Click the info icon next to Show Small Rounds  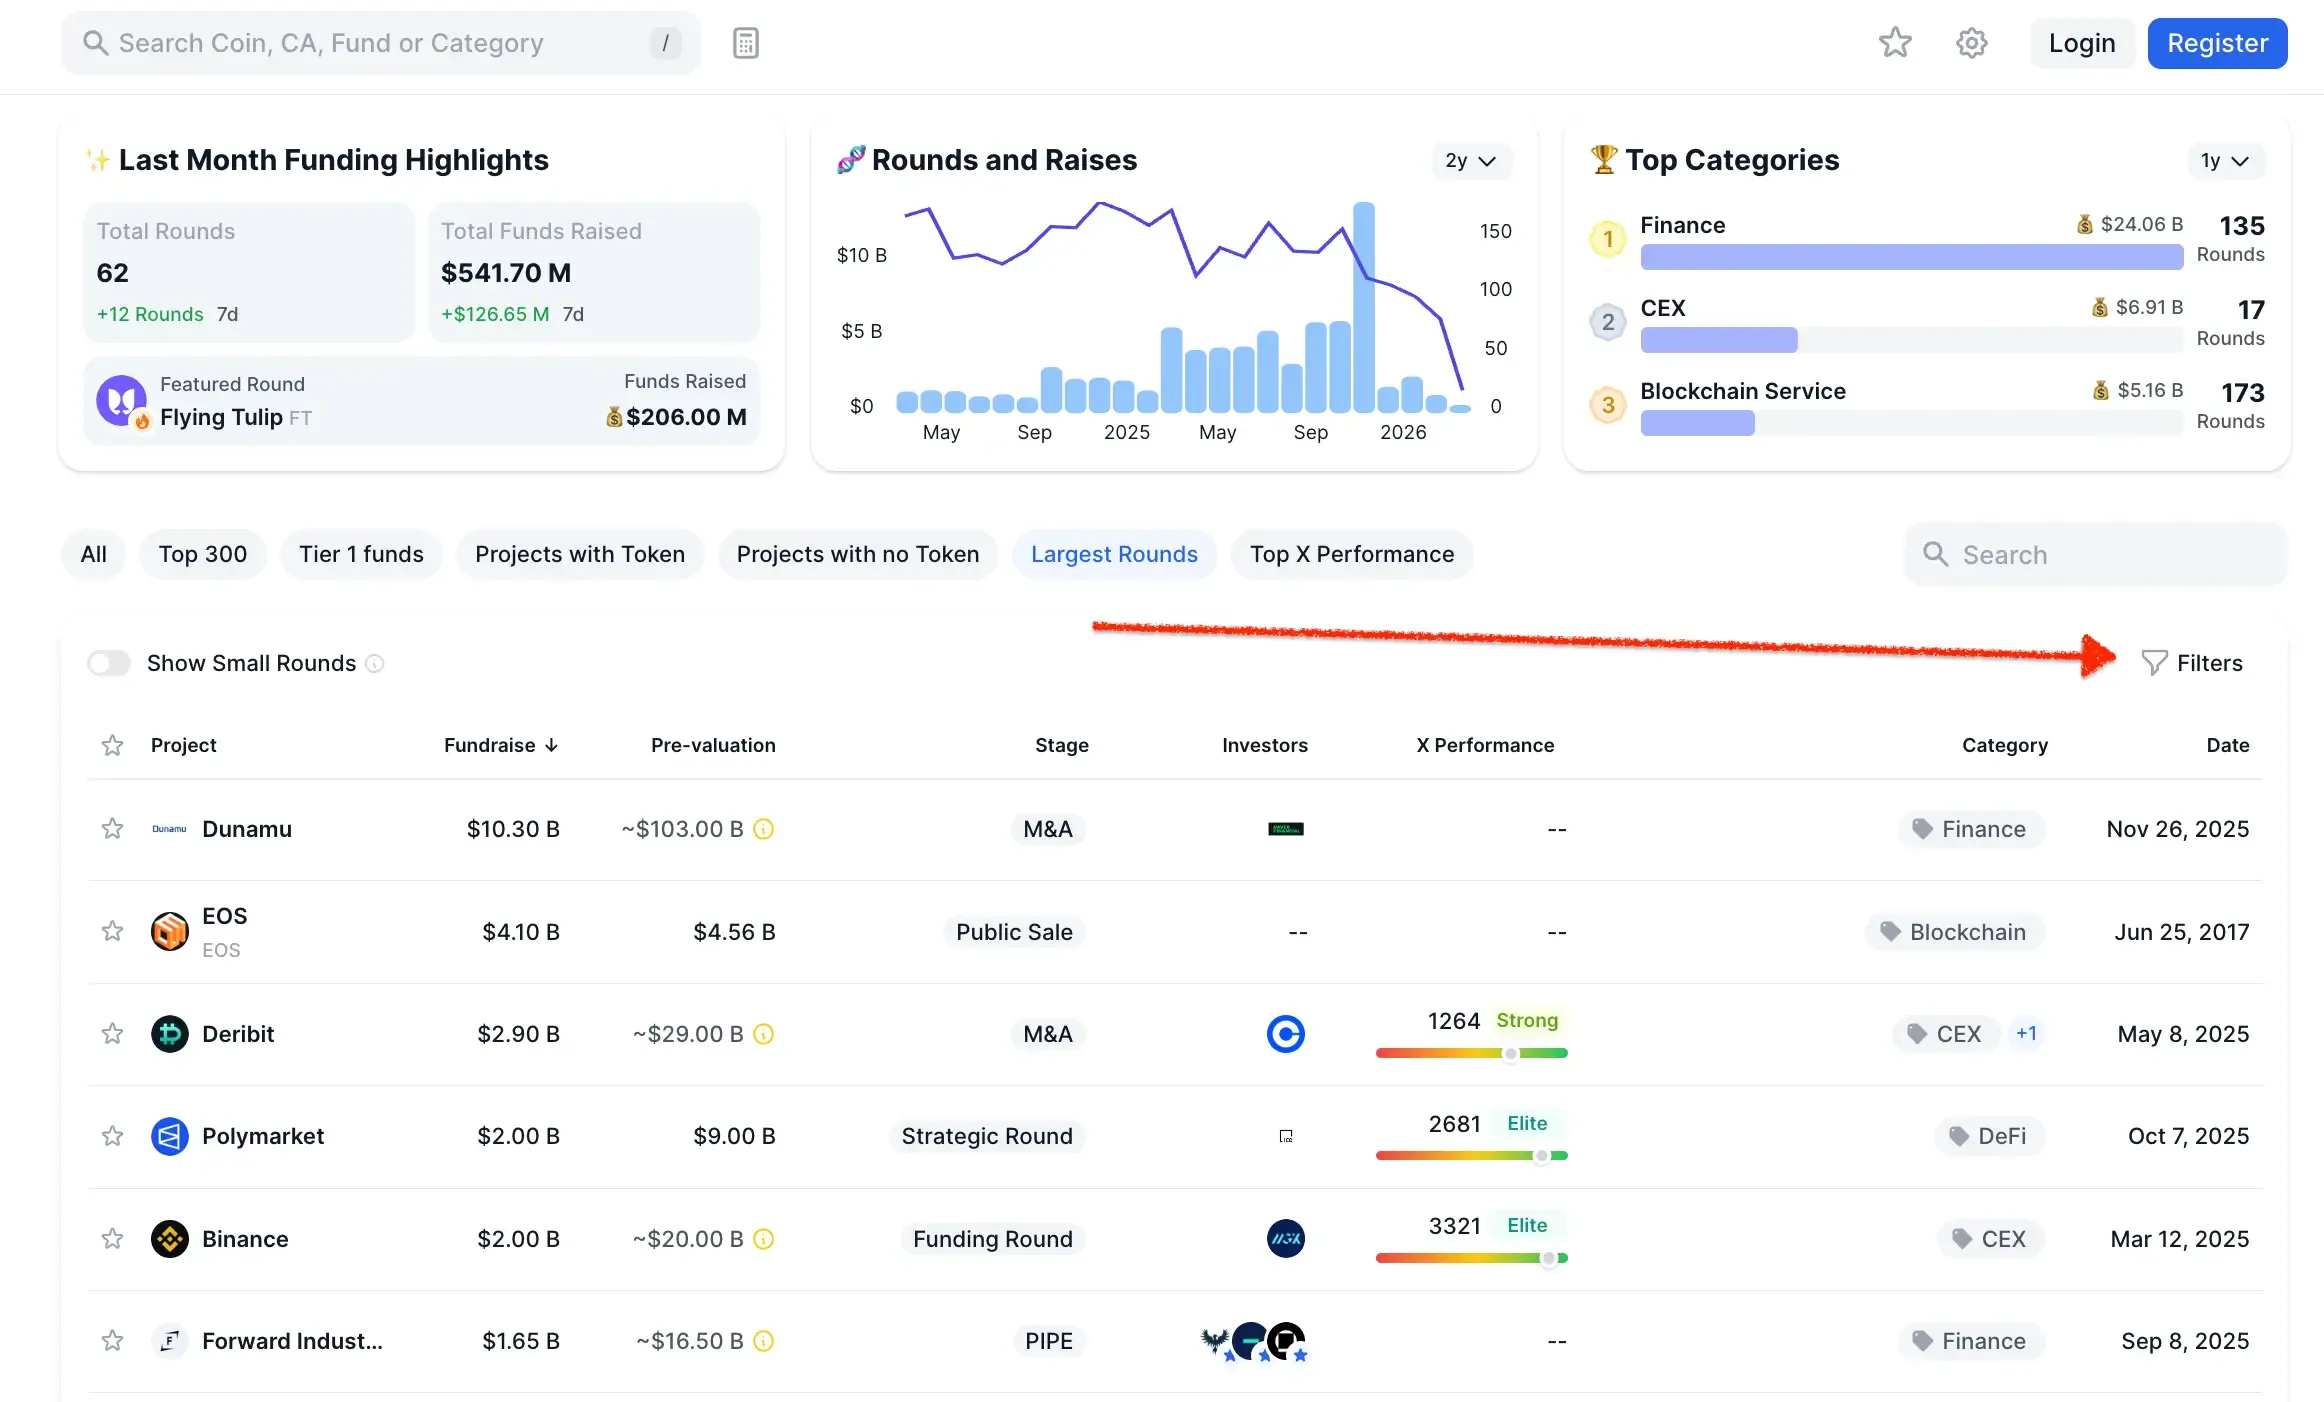[375, 663]
